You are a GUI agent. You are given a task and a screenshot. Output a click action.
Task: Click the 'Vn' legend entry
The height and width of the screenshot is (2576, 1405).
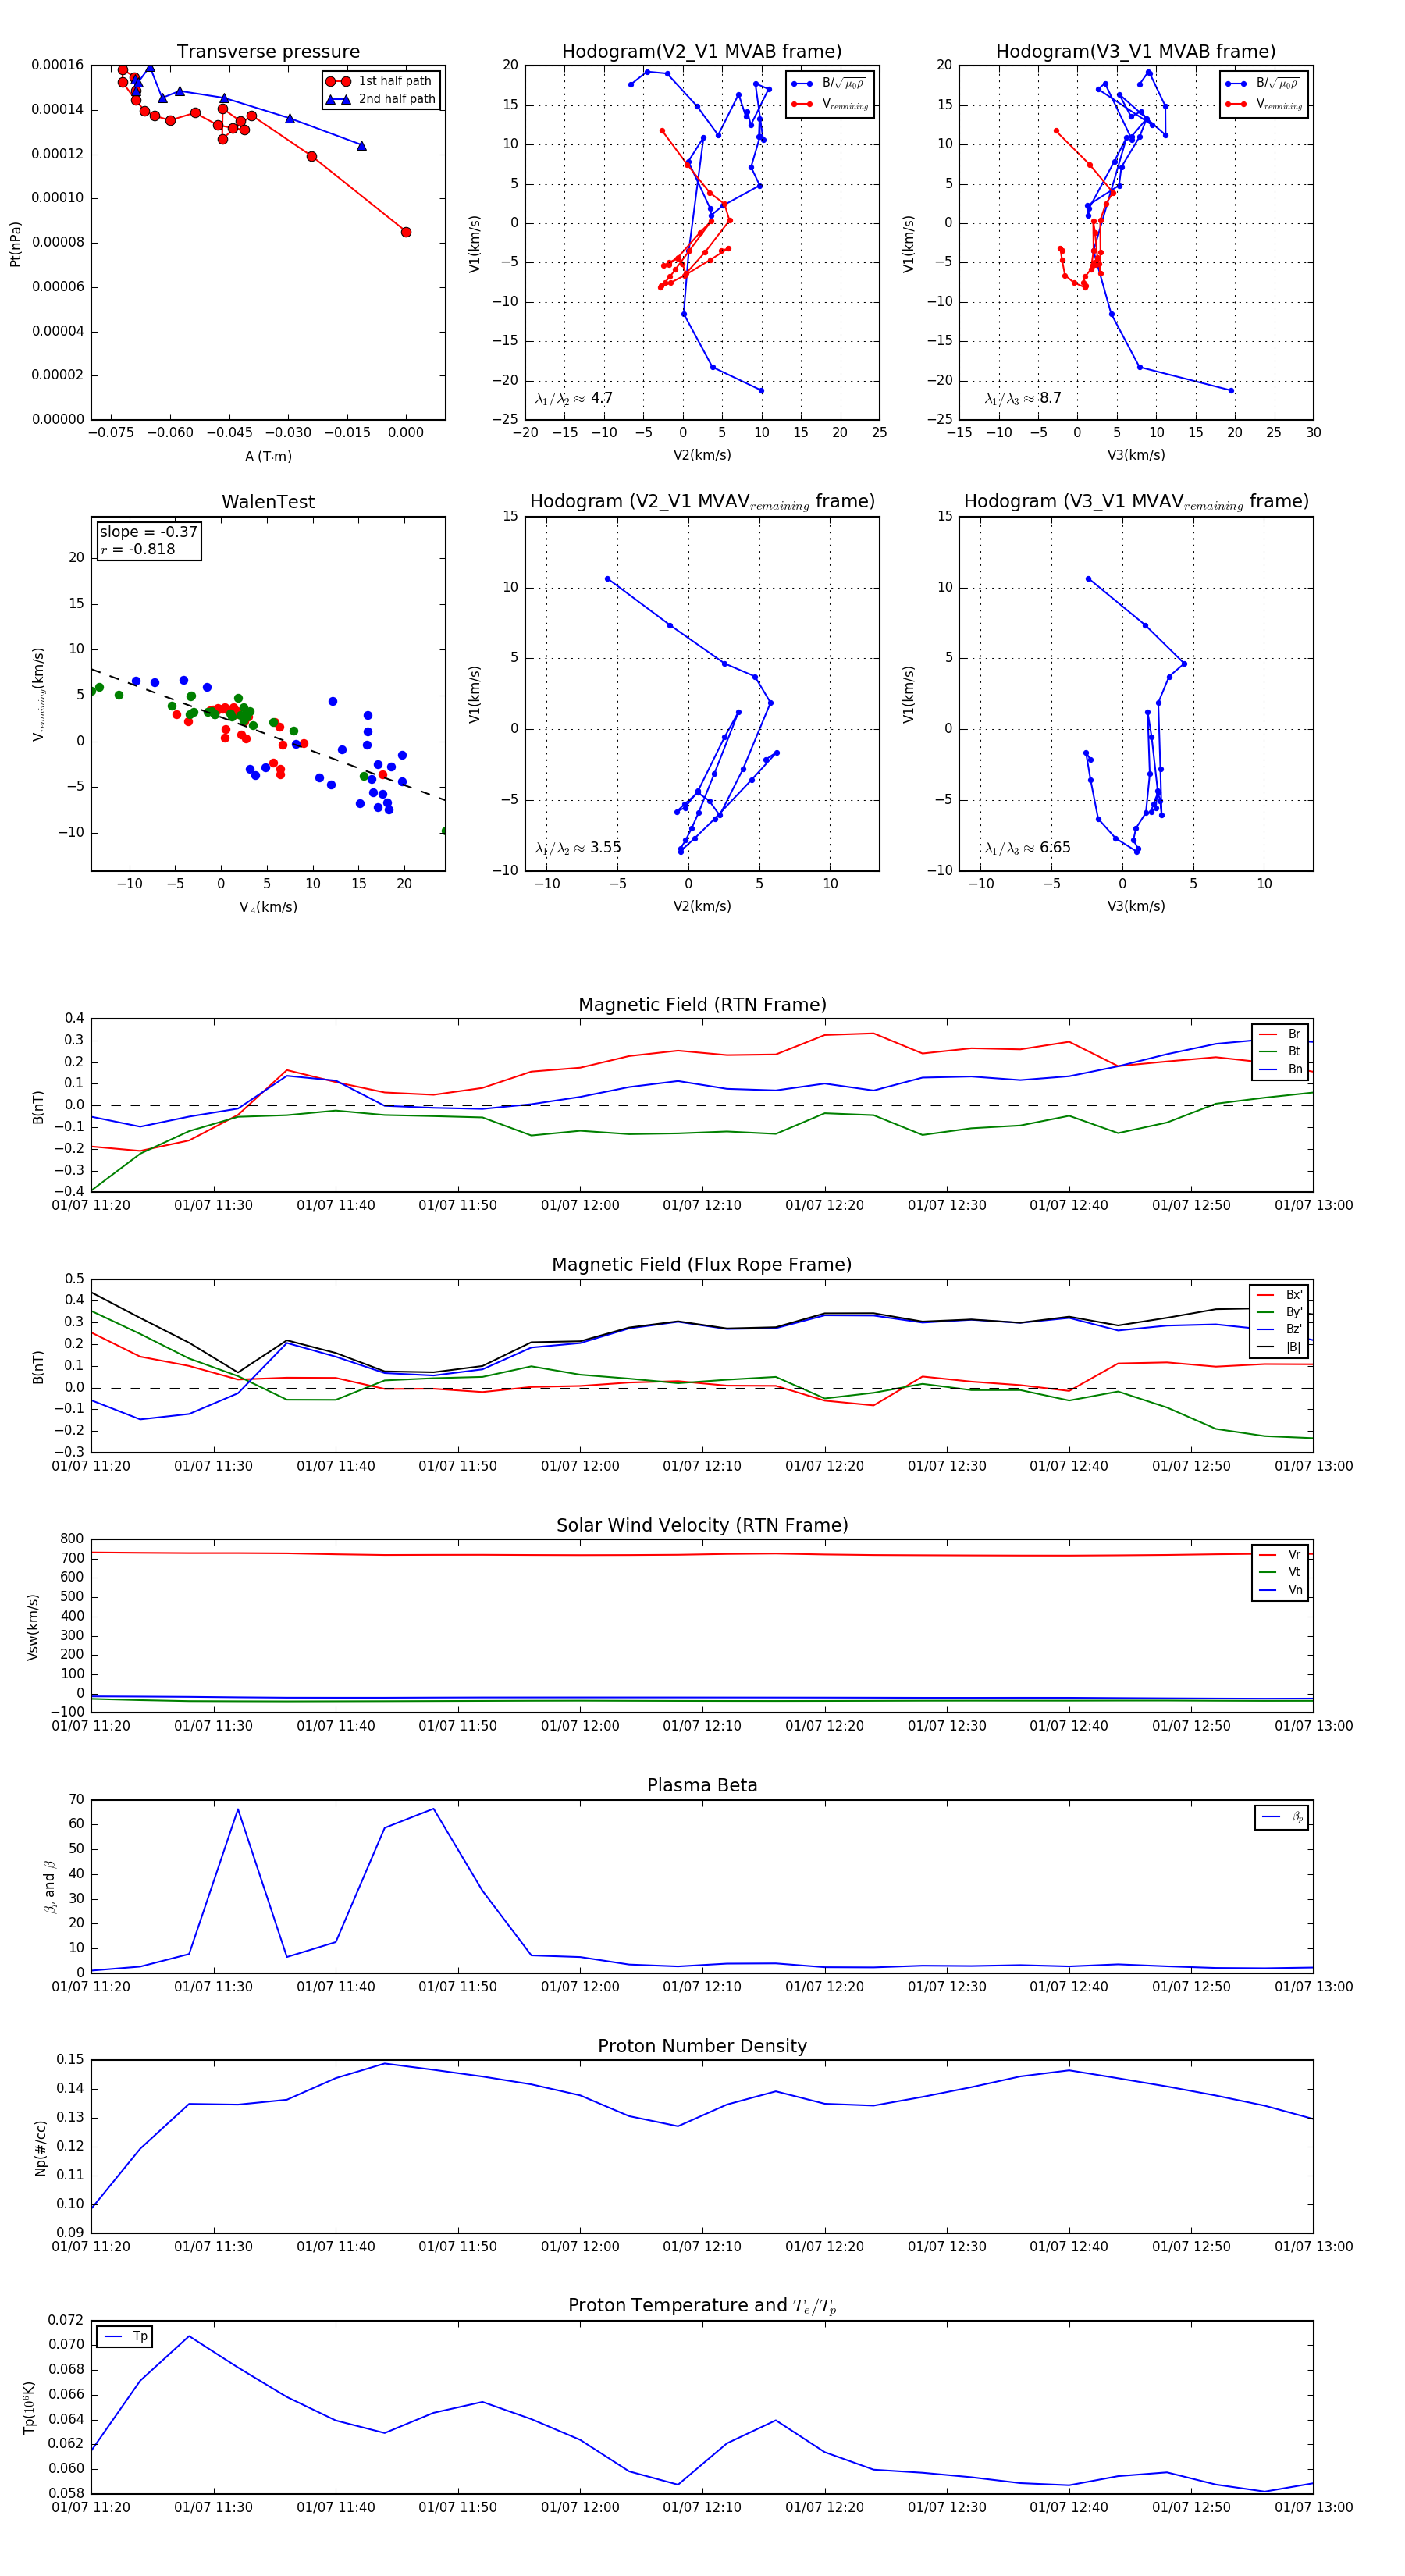coord(1281,1590)
